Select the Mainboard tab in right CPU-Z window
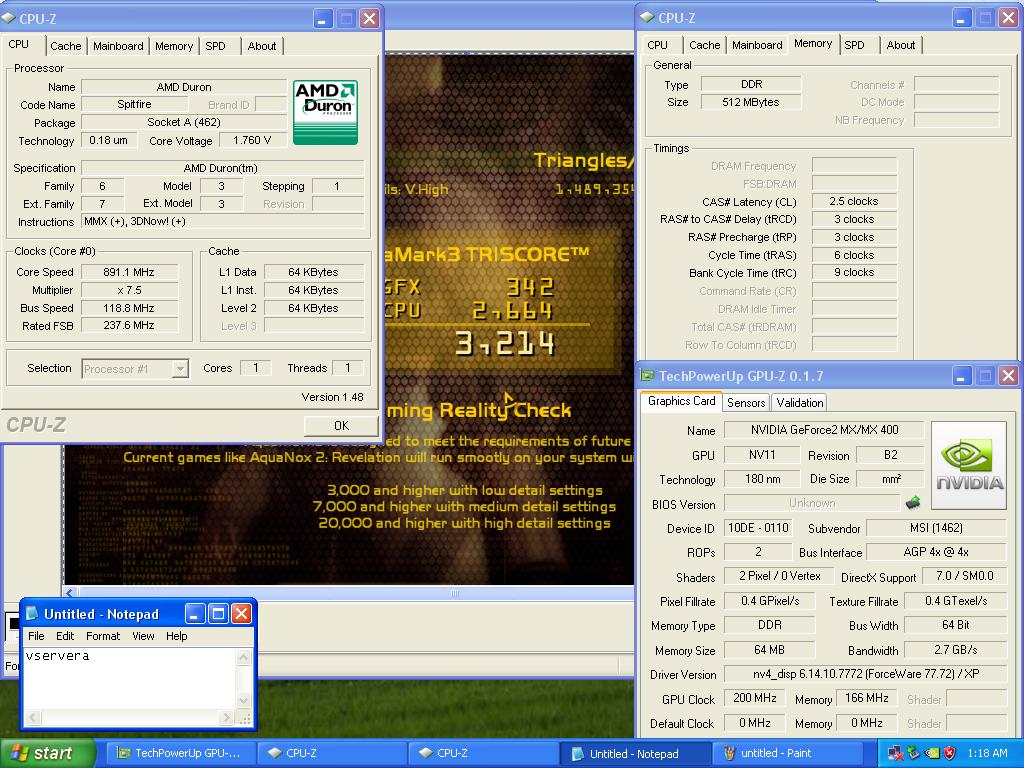Viewport: 1024px width, 768px height. [757, 45]
